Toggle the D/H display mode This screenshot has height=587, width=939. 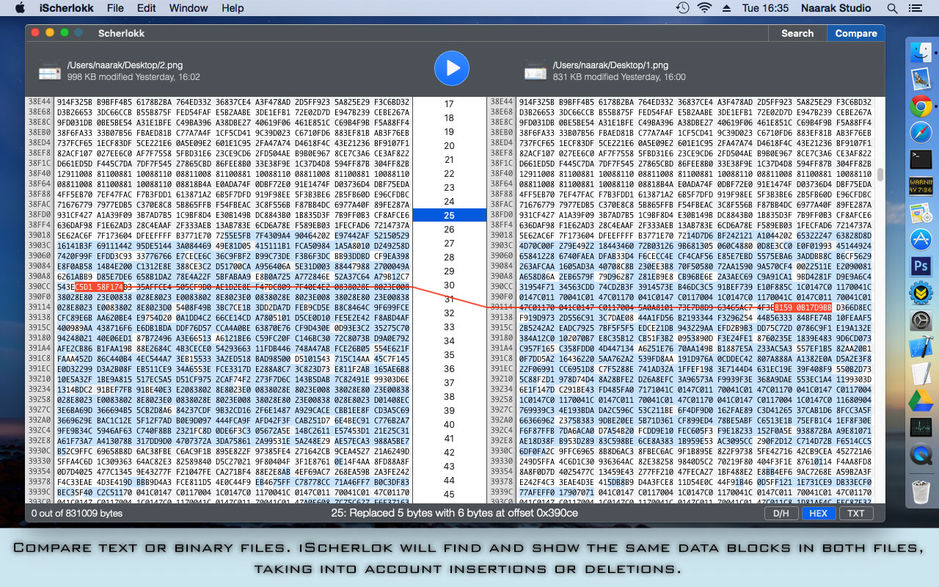coord(781,513)
